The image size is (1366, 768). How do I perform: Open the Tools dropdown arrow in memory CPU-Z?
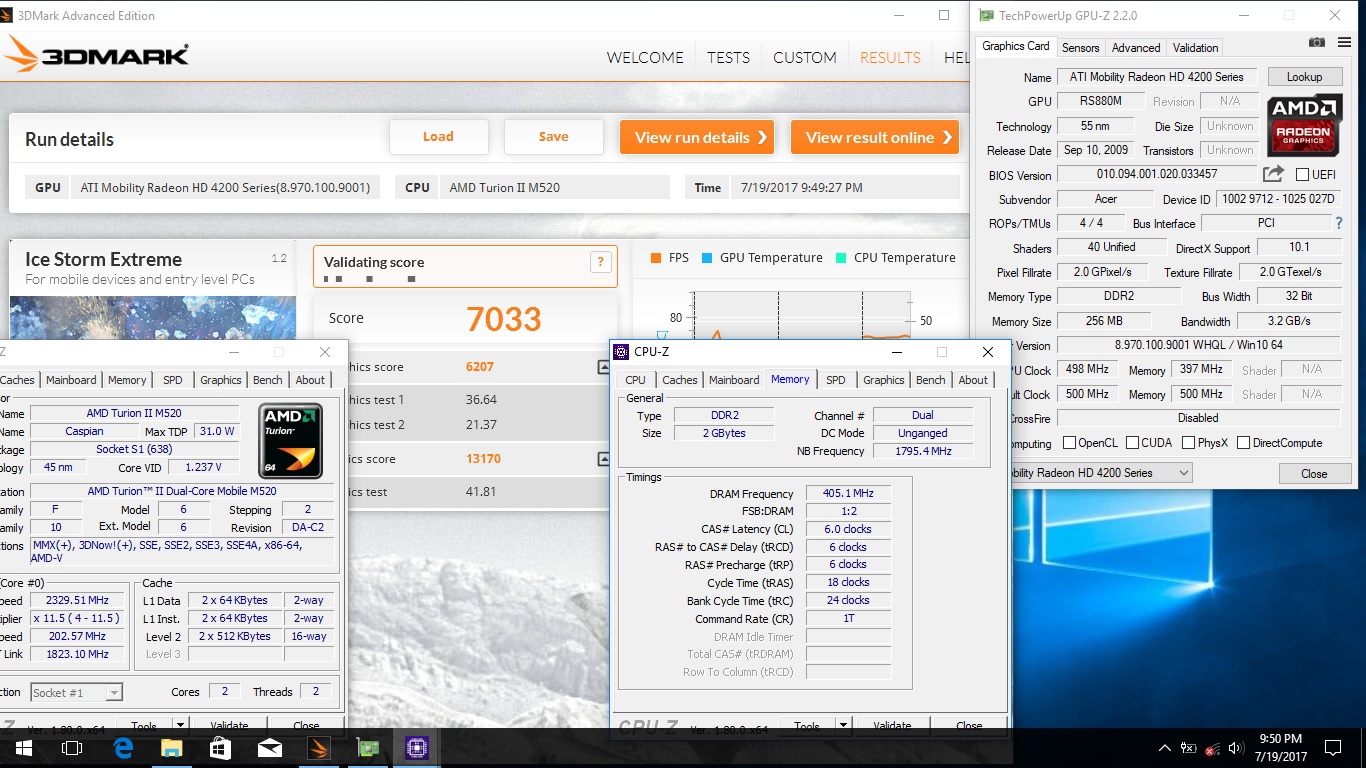click(843, 726)
